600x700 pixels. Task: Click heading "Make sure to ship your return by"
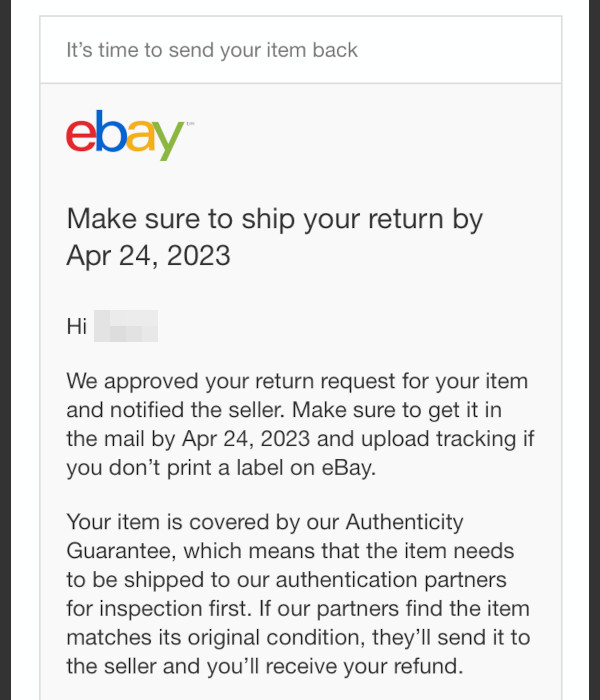(275, 220)
